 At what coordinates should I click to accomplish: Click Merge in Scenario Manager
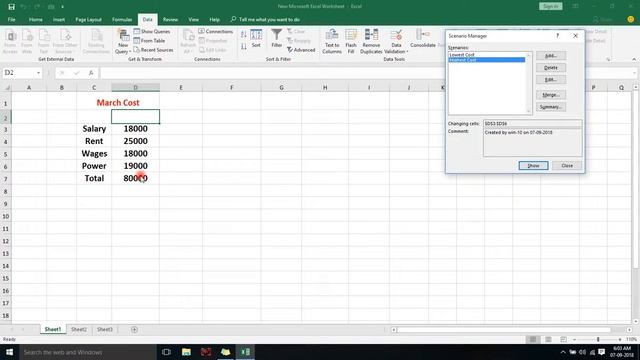pyautogui.click(x=551, y=95)
